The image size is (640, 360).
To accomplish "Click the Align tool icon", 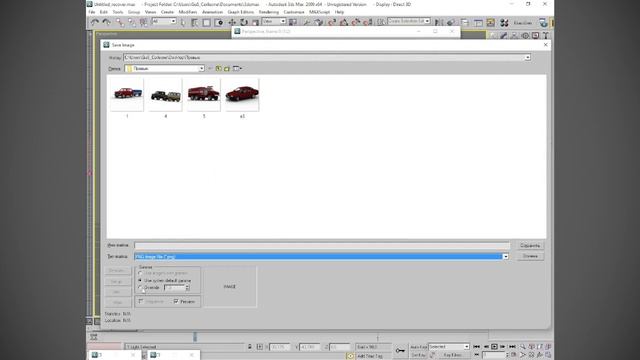I will 451,22.
